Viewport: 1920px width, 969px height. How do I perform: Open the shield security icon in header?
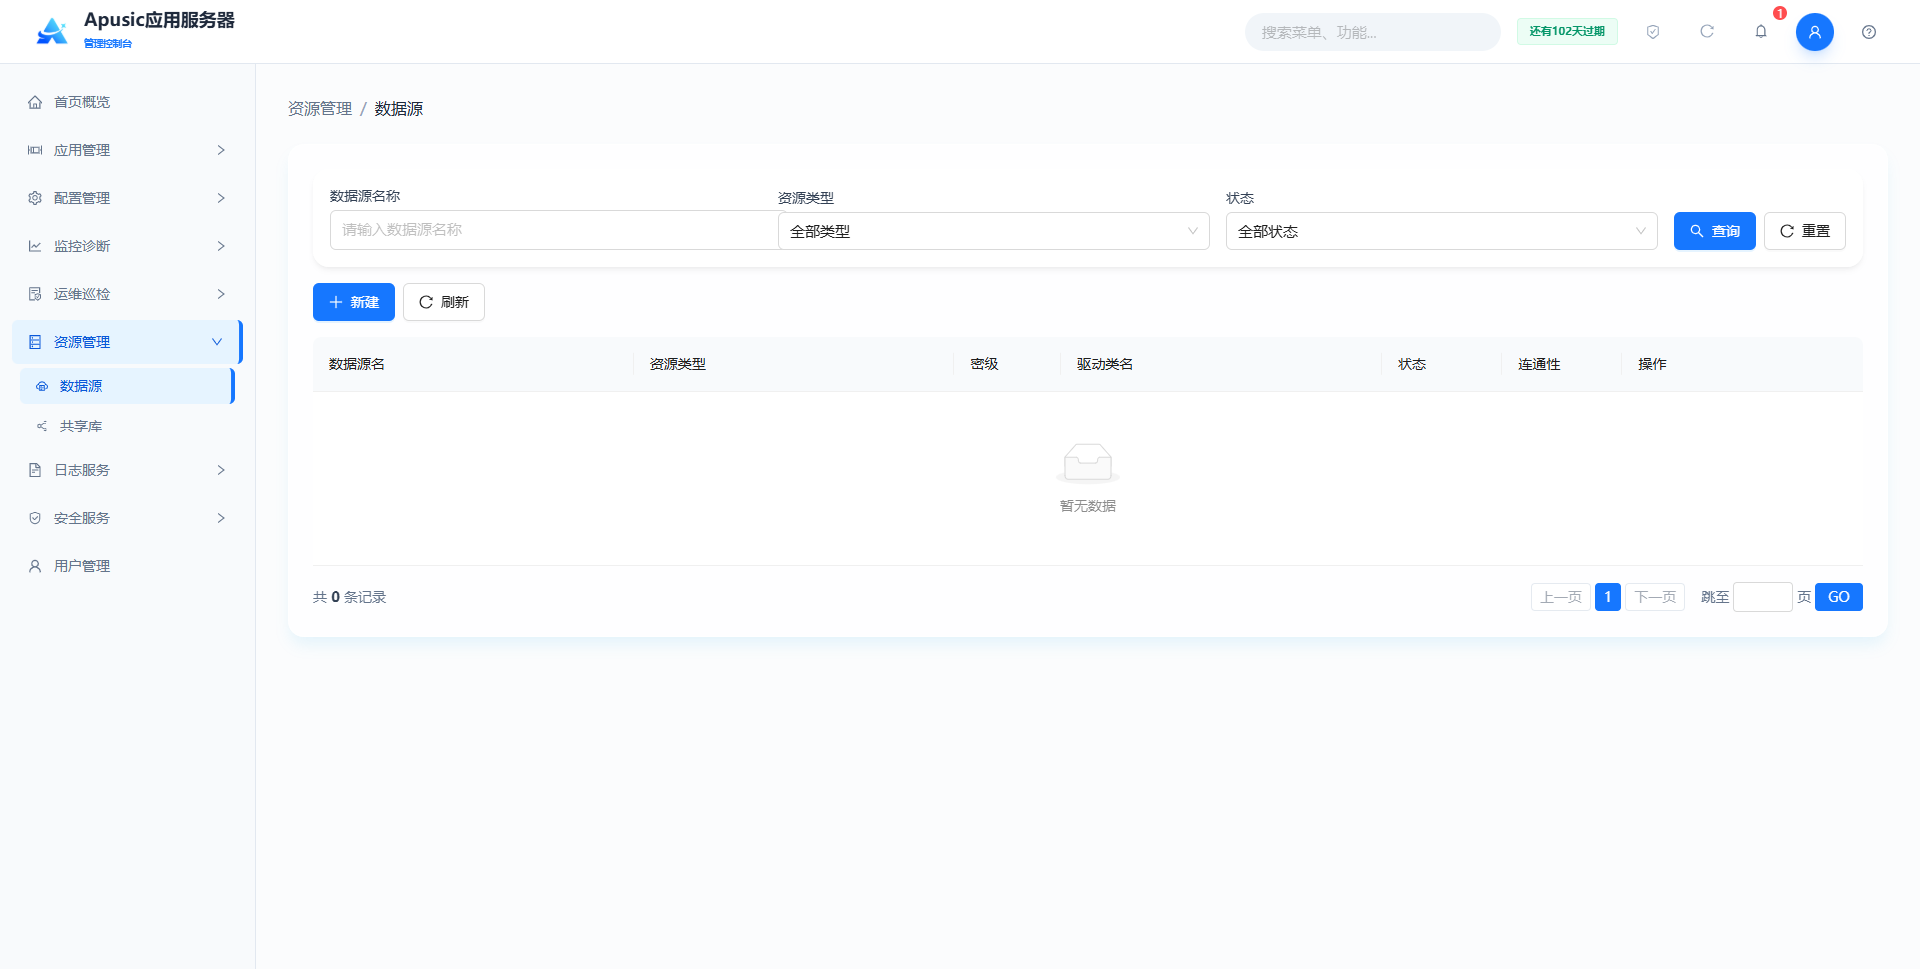pos(1653,32)
